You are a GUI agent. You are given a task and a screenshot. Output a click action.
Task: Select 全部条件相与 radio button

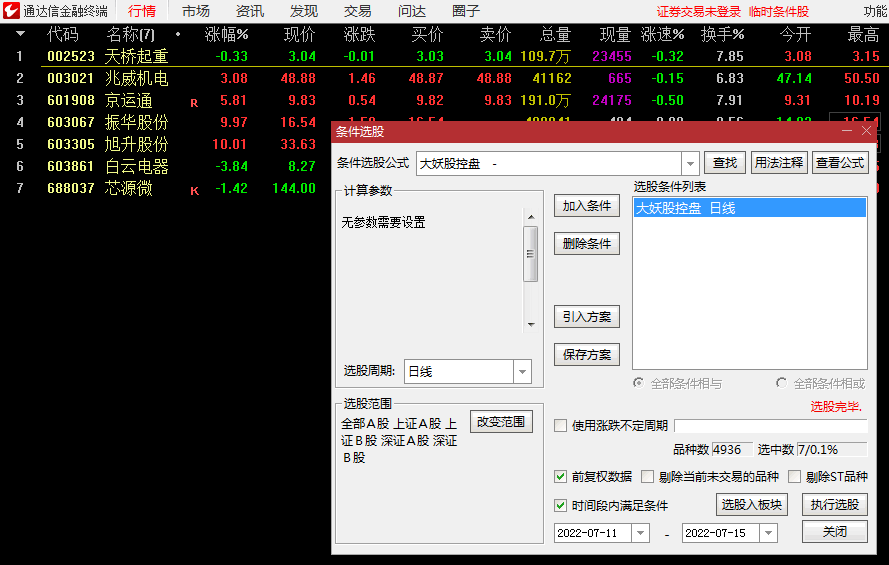point(638,383)
